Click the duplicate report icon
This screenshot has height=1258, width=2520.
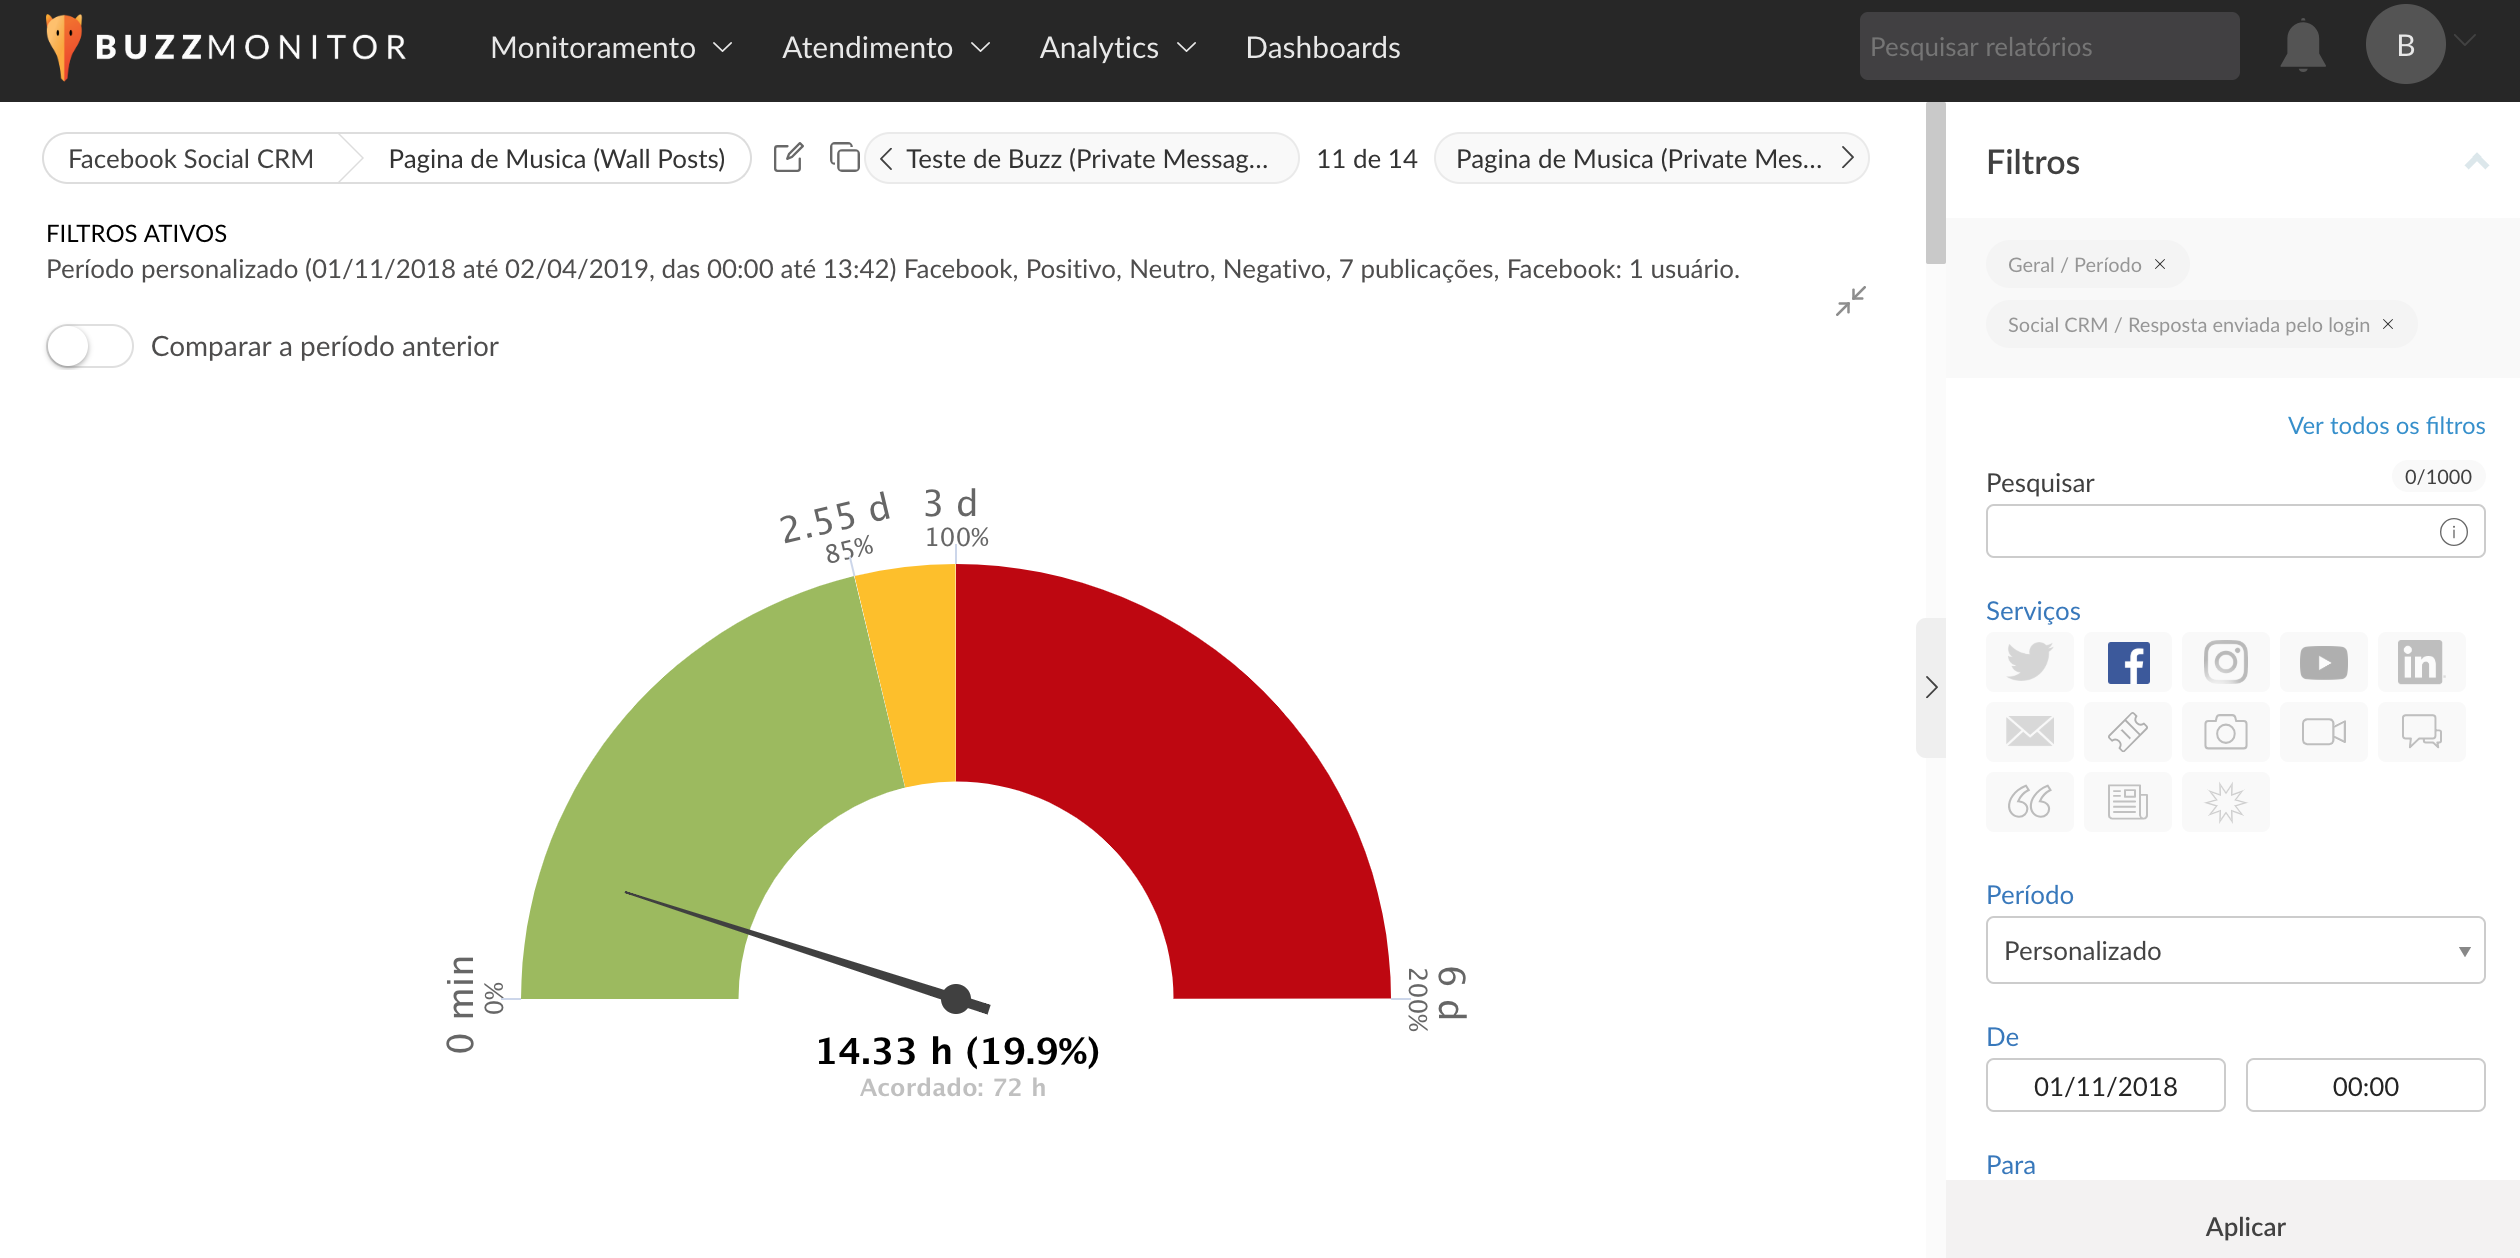844,158
